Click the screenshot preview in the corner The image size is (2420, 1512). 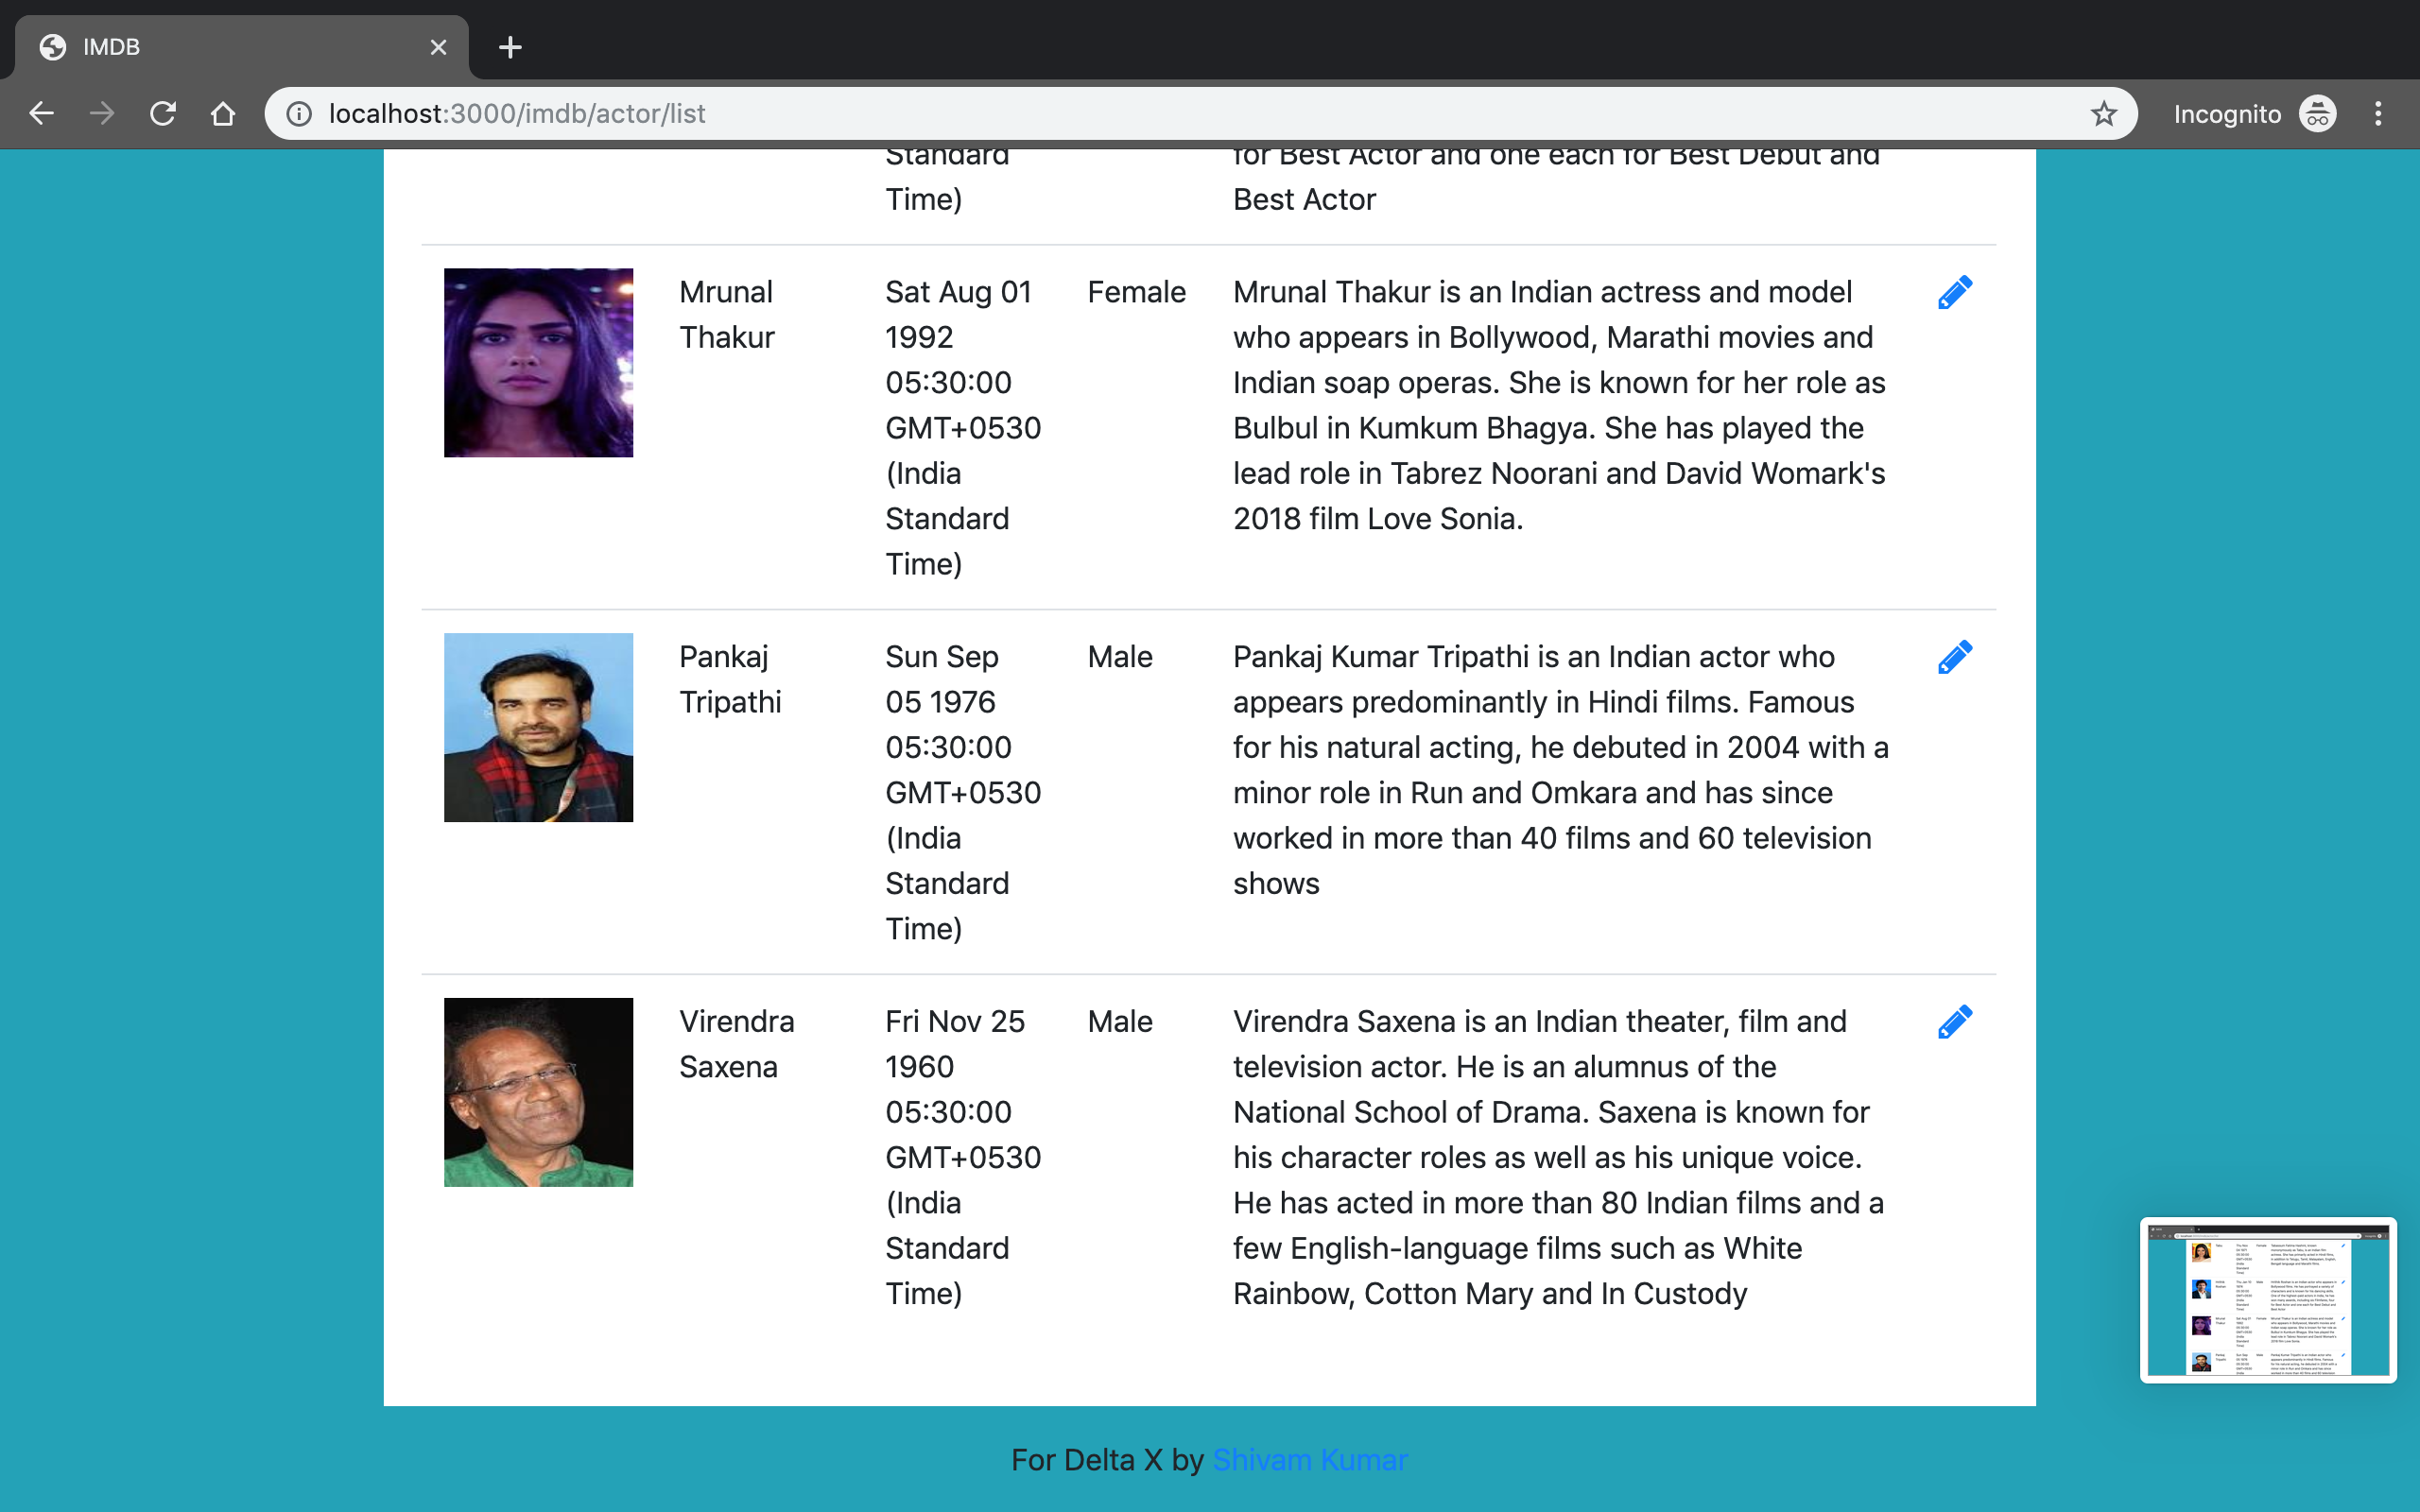[2267, 1301]
